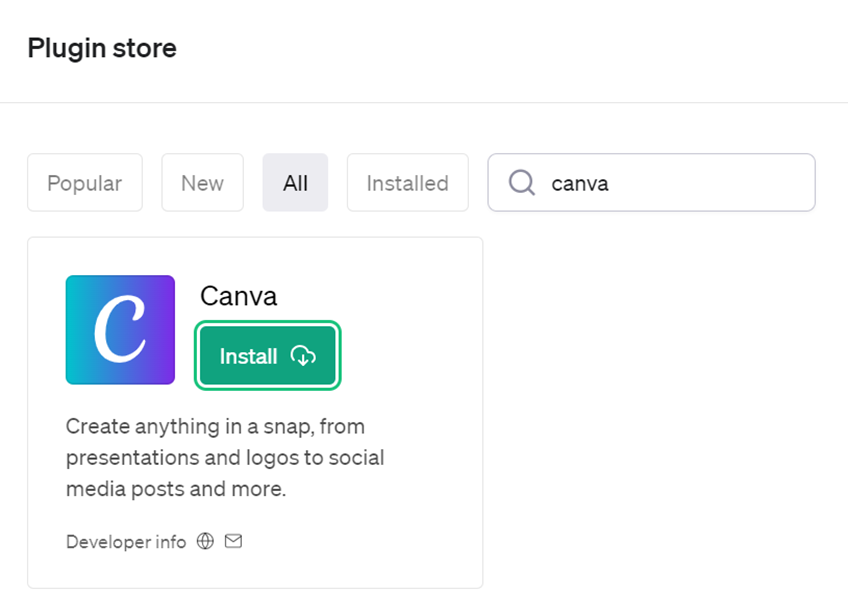Image resolution: width=848 pixels, height=592 pixels.
Task: Click the Canva plugin title
Action: pos(239,296)
